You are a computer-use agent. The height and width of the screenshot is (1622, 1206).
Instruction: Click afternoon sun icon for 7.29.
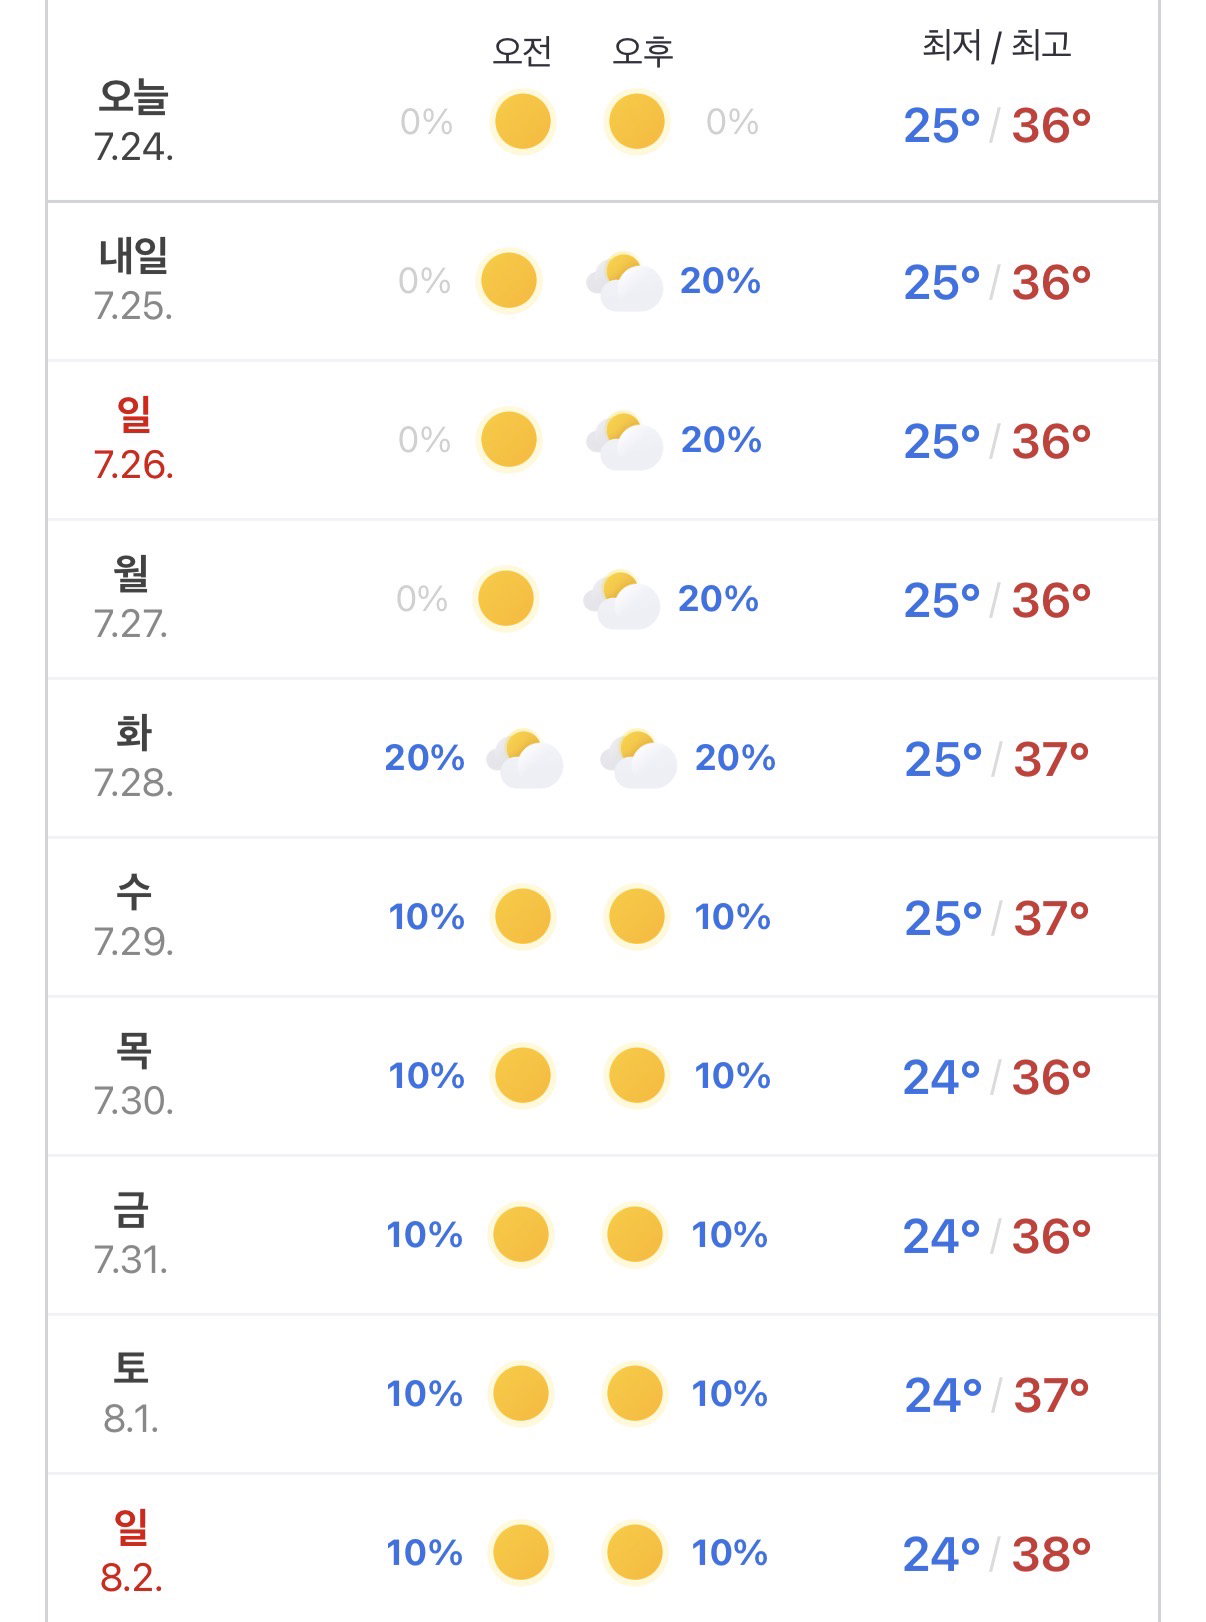click(x=637, y=916)
